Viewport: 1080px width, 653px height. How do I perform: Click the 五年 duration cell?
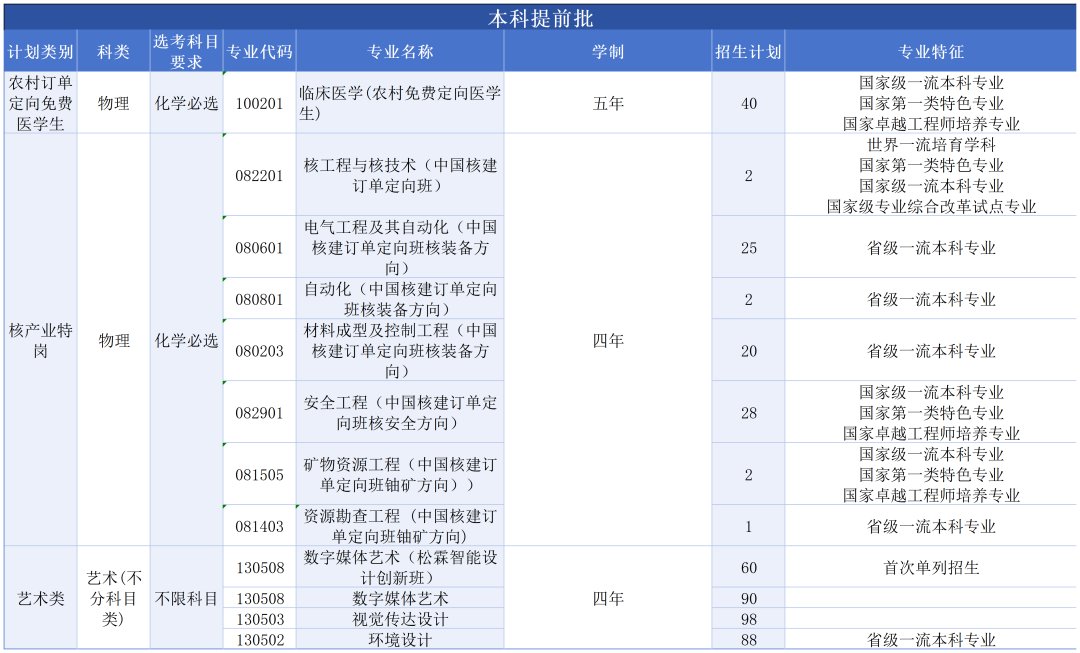click(x=608, y=103)
